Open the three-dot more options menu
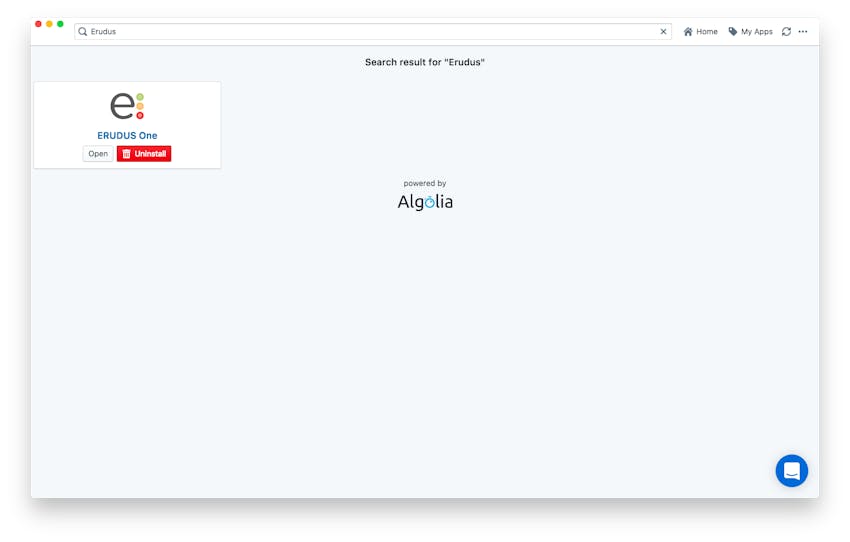Image resolution: width=850 pixels, height=542 pixels. [x=803, y=31]
